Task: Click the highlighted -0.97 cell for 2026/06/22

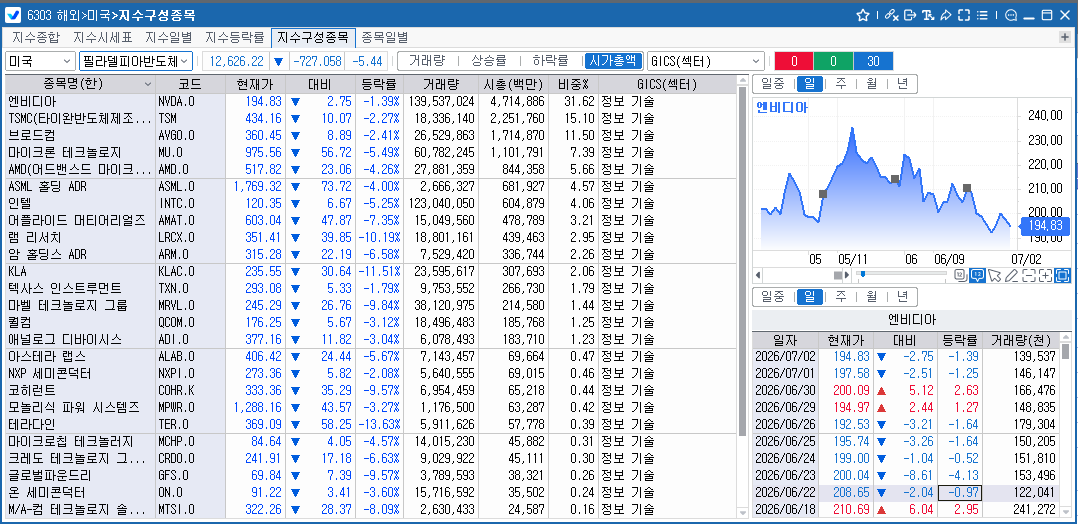Action: point(960,493)
